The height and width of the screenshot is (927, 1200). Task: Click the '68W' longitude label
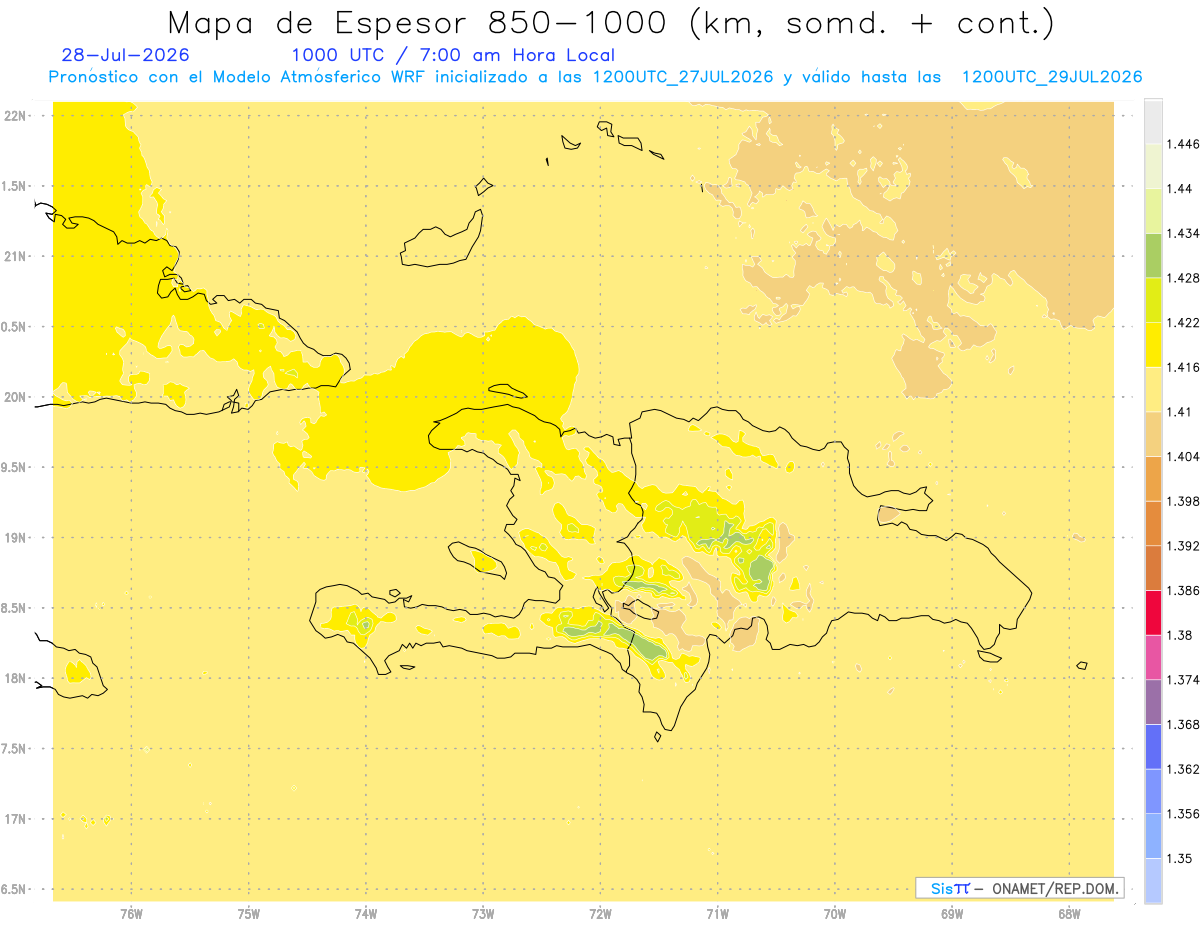pyautogui.click(x=1069, y=914)
